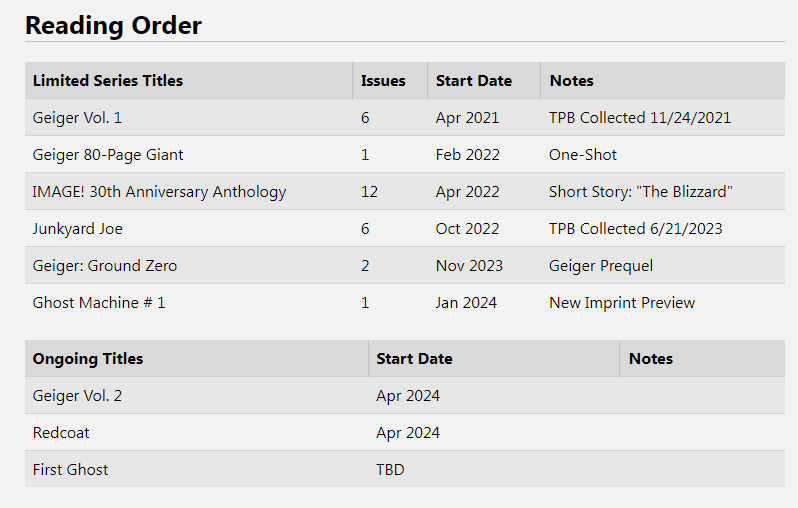
Task: Click the Notes header in the Limited Series table
Action: coord(571,81)
